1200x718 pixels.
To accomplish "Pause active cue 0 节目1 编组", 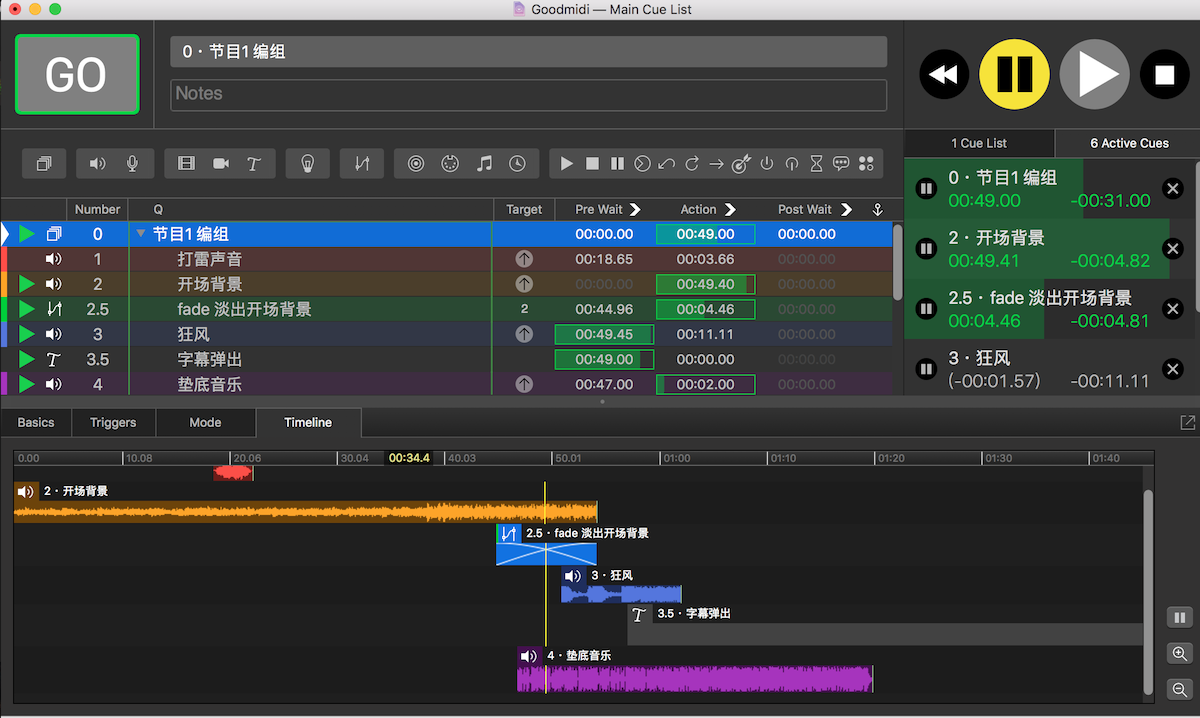I will pos(926,189).
